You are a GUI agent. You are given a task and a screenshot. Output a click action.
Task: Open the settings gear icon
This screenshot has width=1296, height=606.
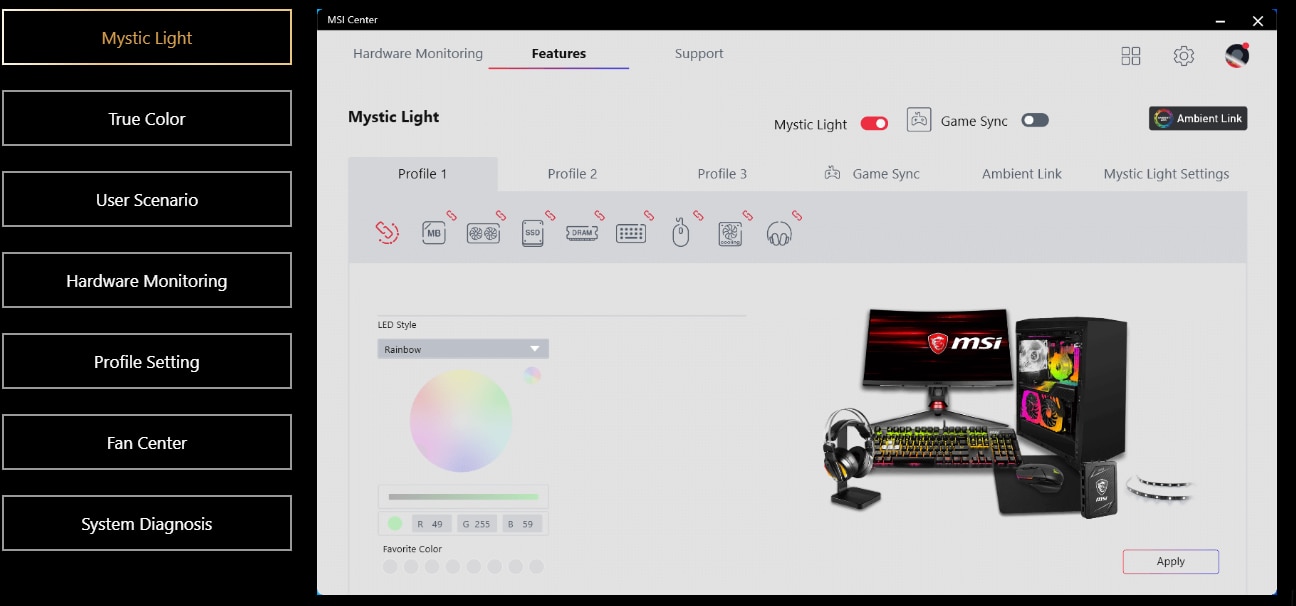click(1184, 56)
